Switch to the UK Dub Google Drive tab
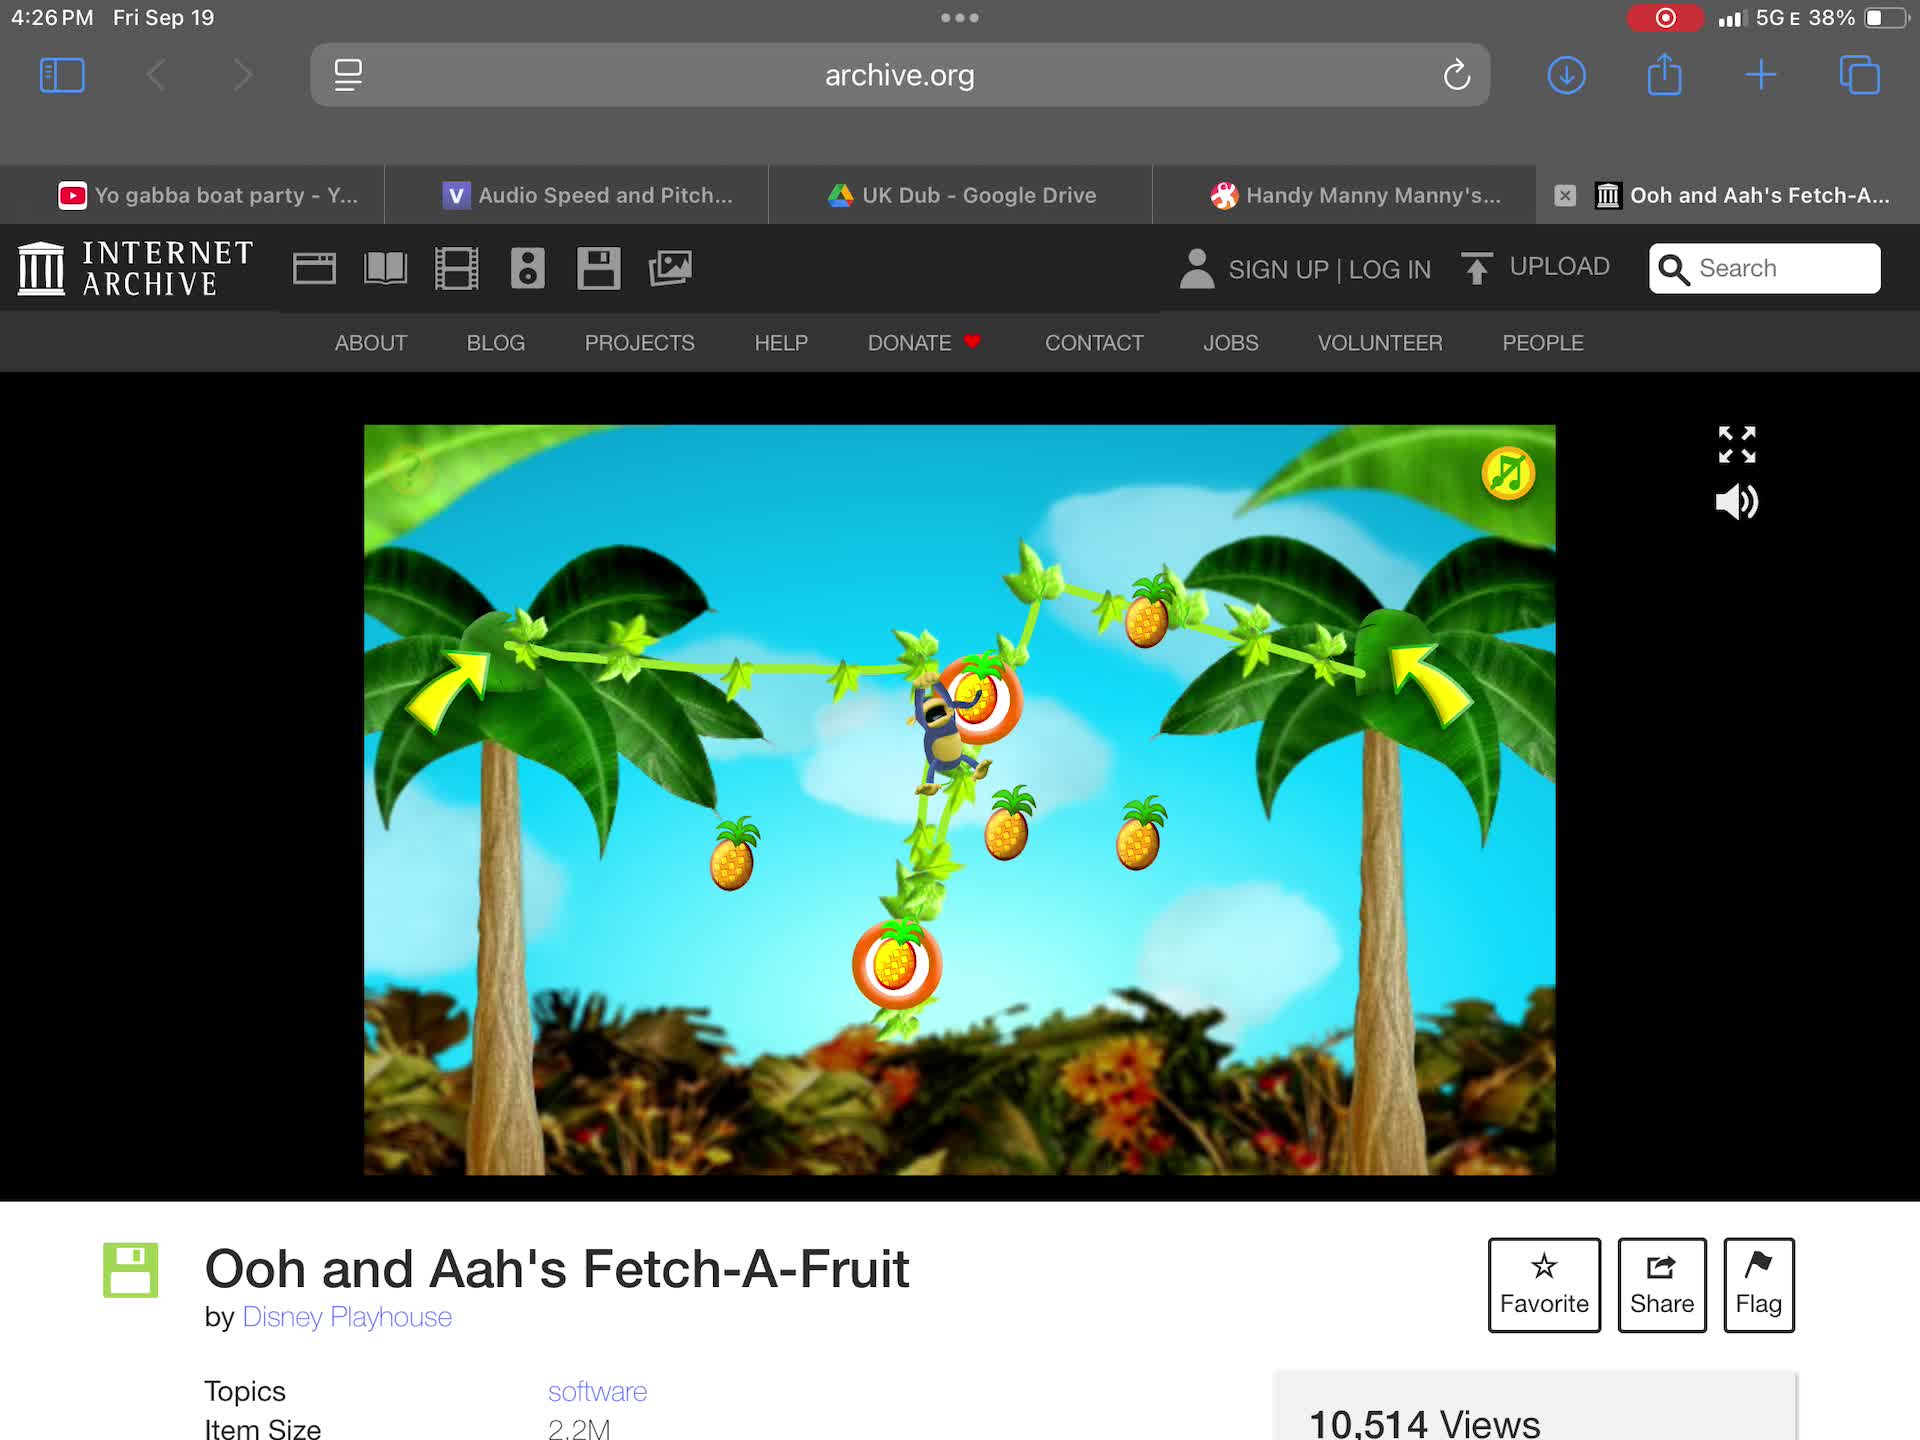This screenshot has height=1440, width=1920. 960,195
